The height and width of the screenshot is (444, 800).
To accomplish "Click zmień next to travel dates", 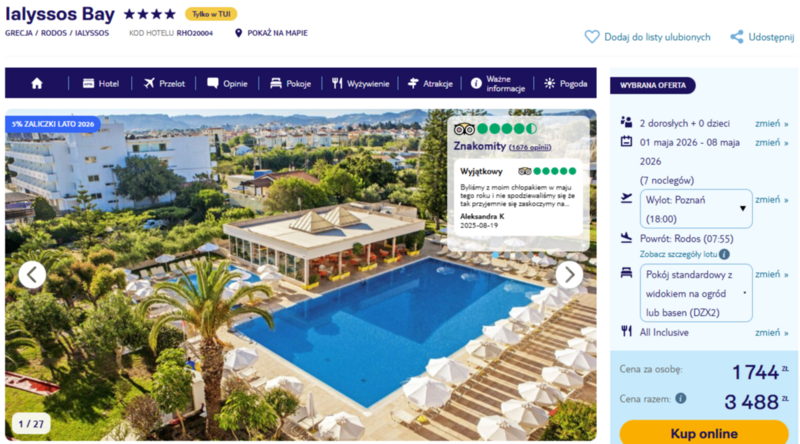I will pyautogui.click(x=771, y=142).
